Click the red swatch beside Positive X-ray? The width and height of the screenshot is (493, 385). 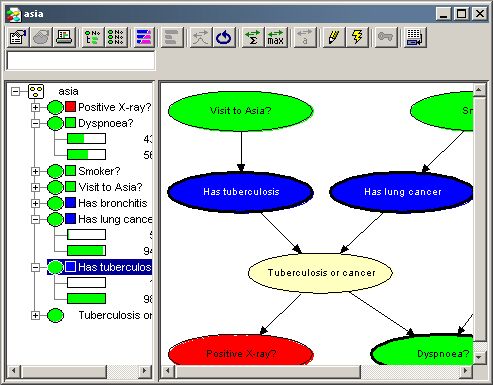(70, 107)
